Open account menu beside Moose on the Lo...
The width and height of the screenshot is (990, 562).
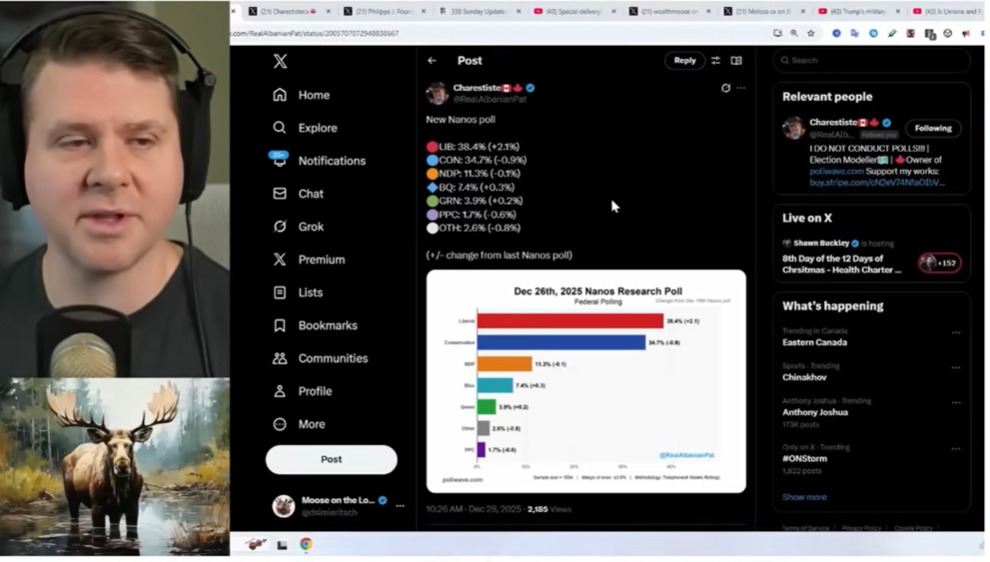tap(400, 506)
